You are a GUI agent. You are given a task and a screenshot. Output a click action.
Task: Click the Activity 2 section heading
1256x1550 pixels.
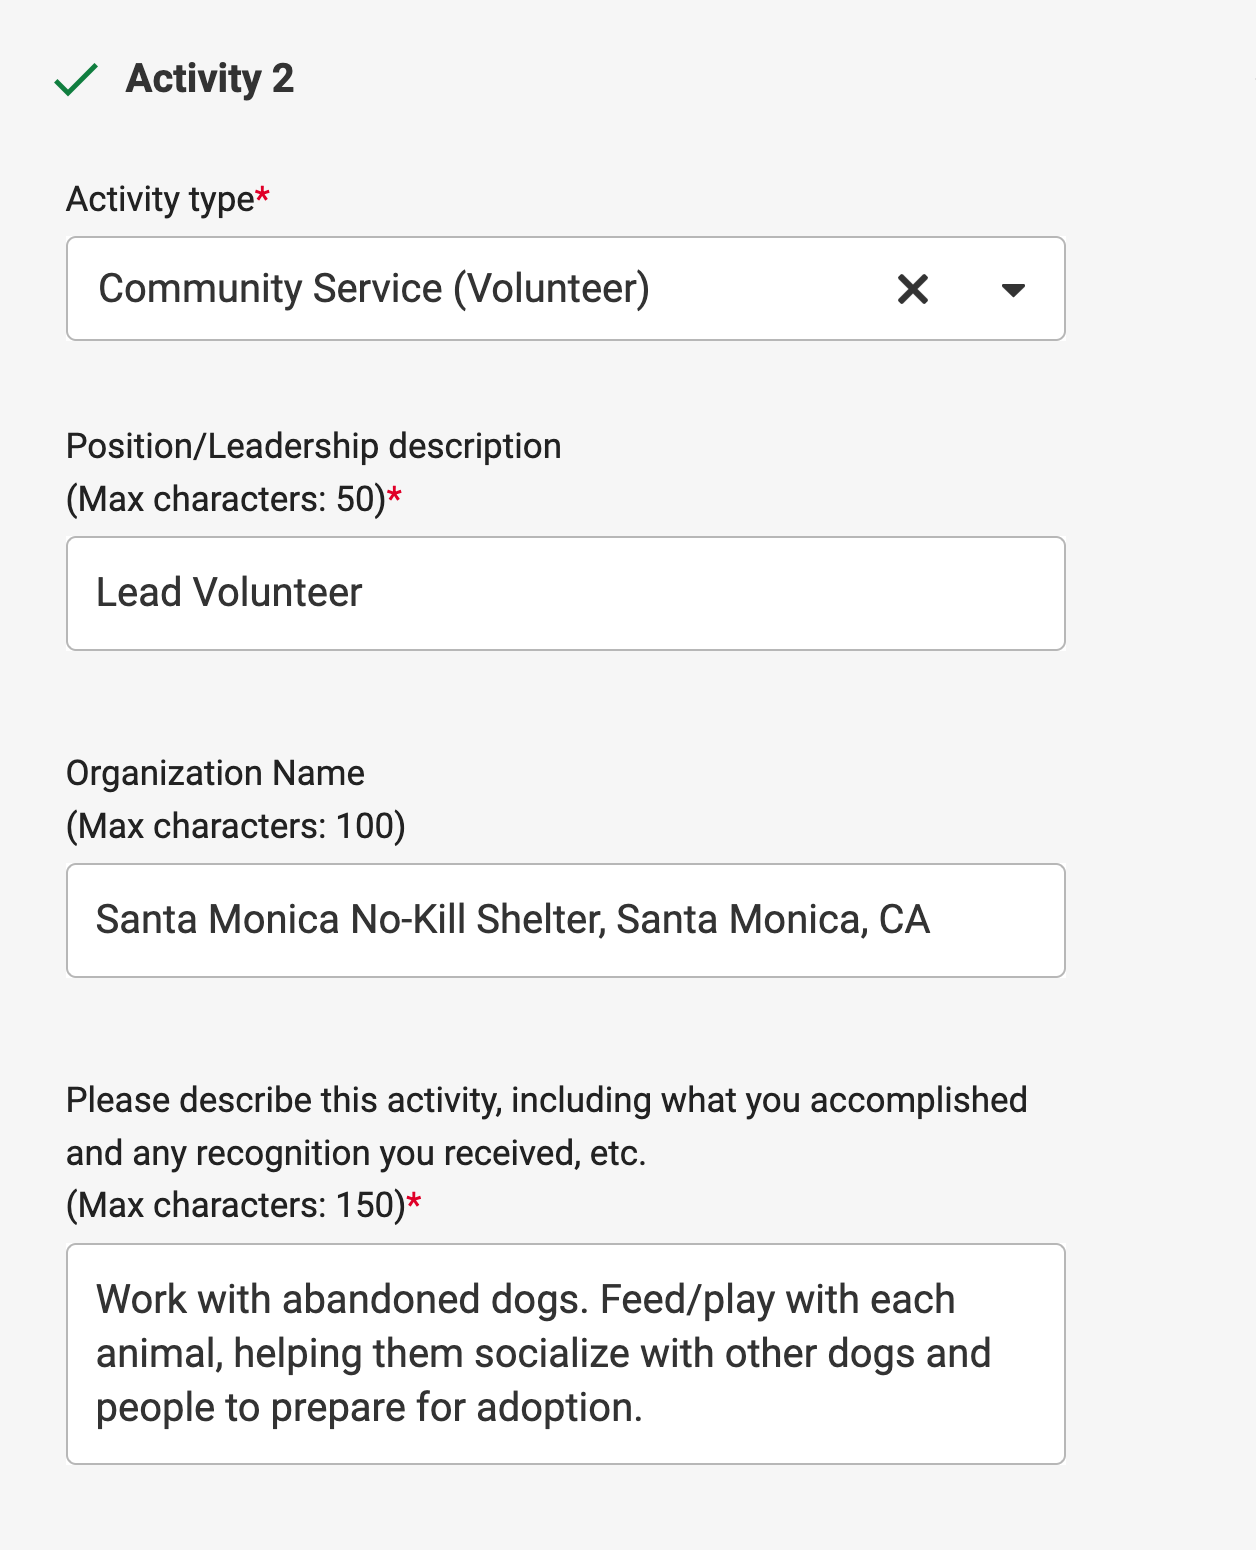pos(210,79)
